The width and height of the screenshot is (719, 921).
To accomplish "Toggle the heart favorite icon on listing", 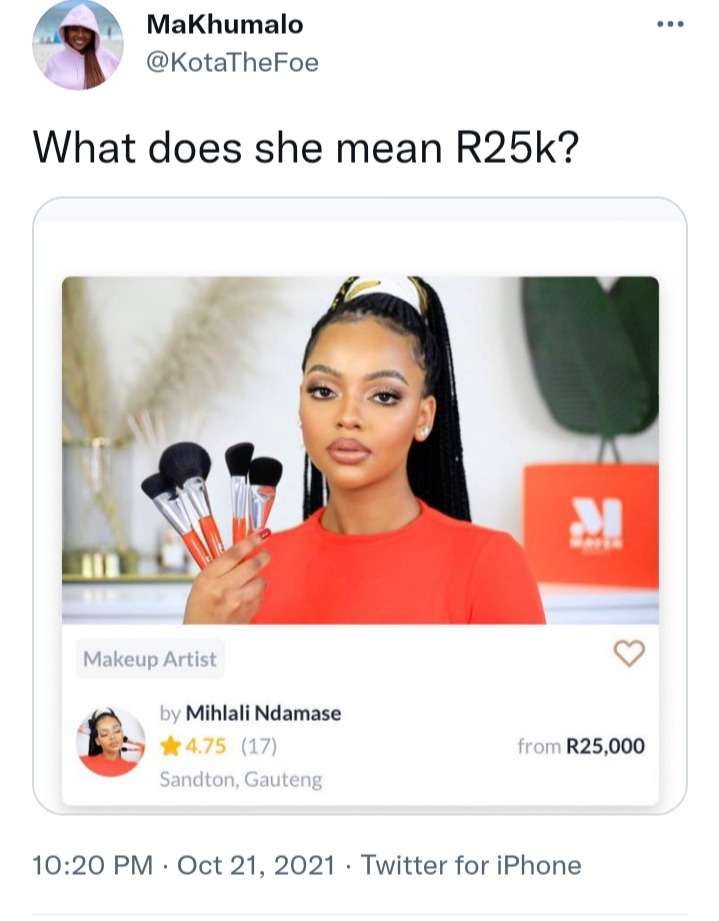I will point(629,653).
